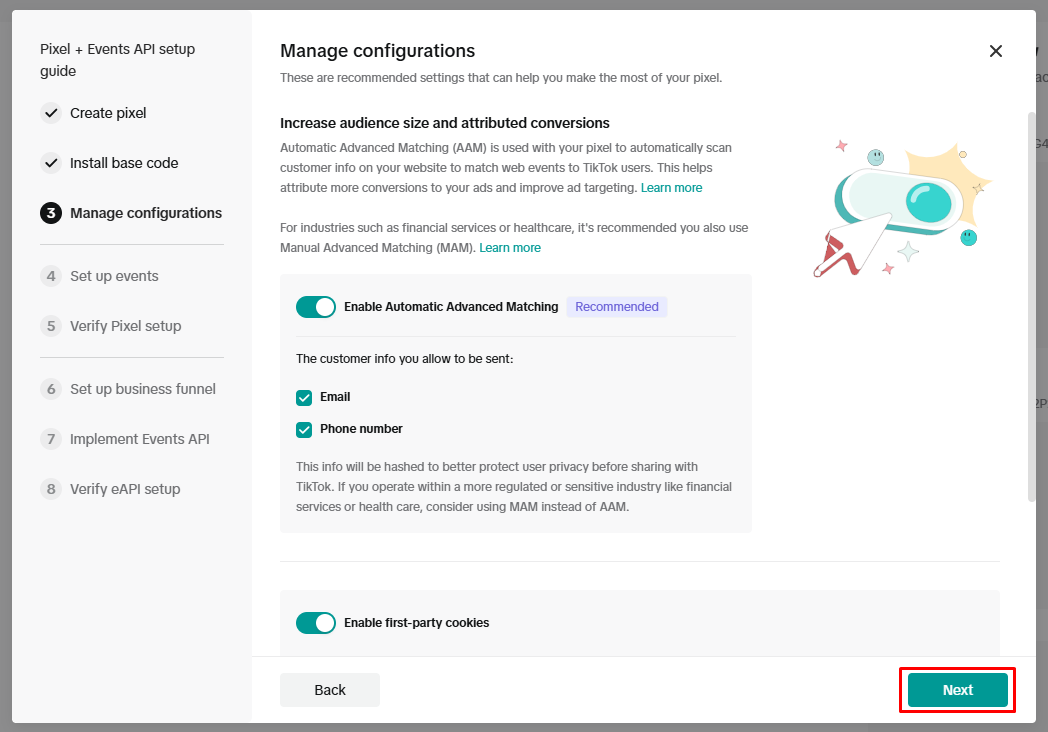Click the step 7 number circle
The width and height of the screenshot is (1048, 732).
tap(51, 439)
